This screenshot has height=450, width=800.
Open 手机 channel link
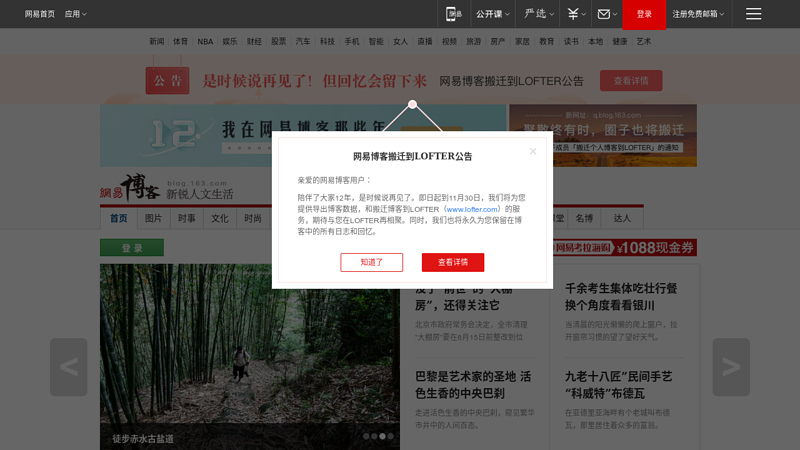pyautogui.click(x=352, y=41)
